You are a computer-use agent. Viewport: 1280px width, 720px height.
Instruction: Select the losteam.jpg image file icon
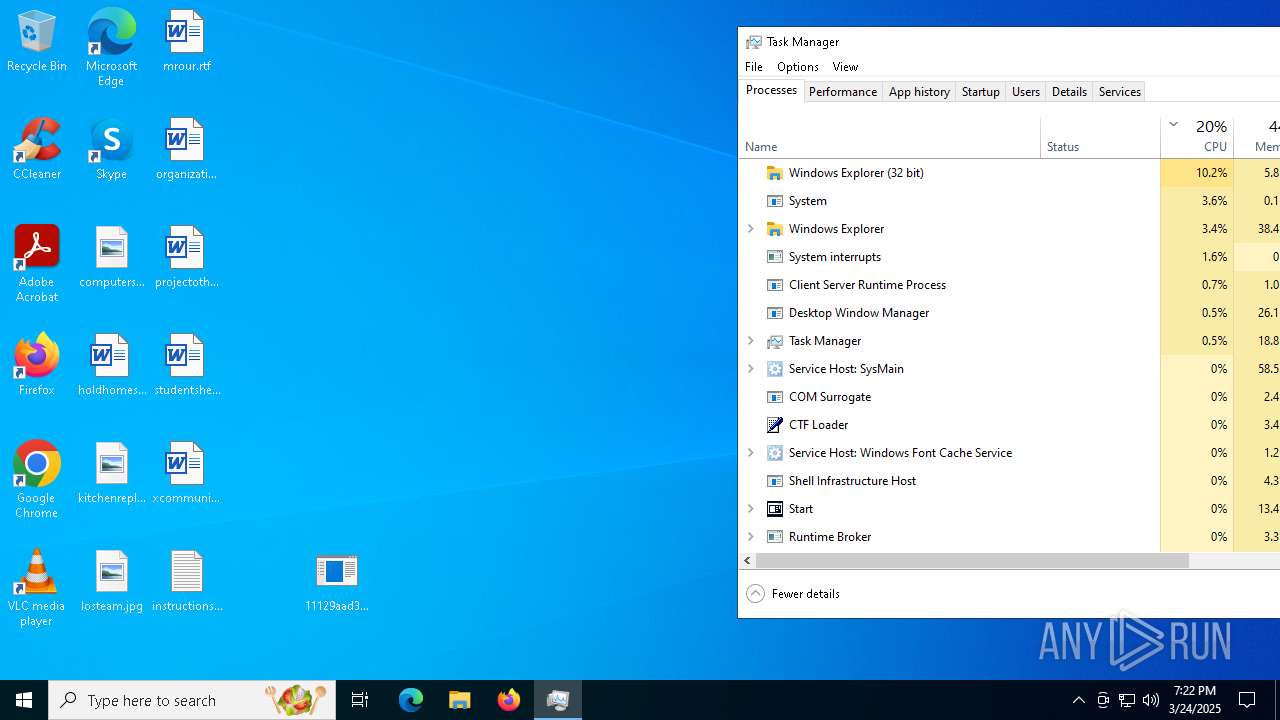tap(111, 581)
